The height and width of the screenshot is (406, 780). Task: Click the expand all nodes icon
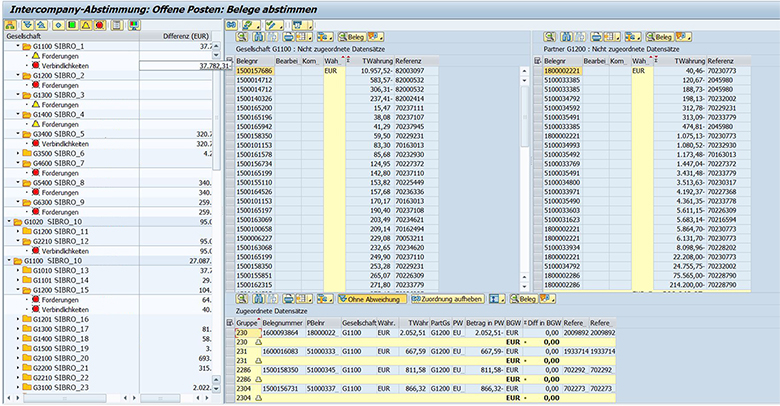pyautogui.click(x=28, y=25)
